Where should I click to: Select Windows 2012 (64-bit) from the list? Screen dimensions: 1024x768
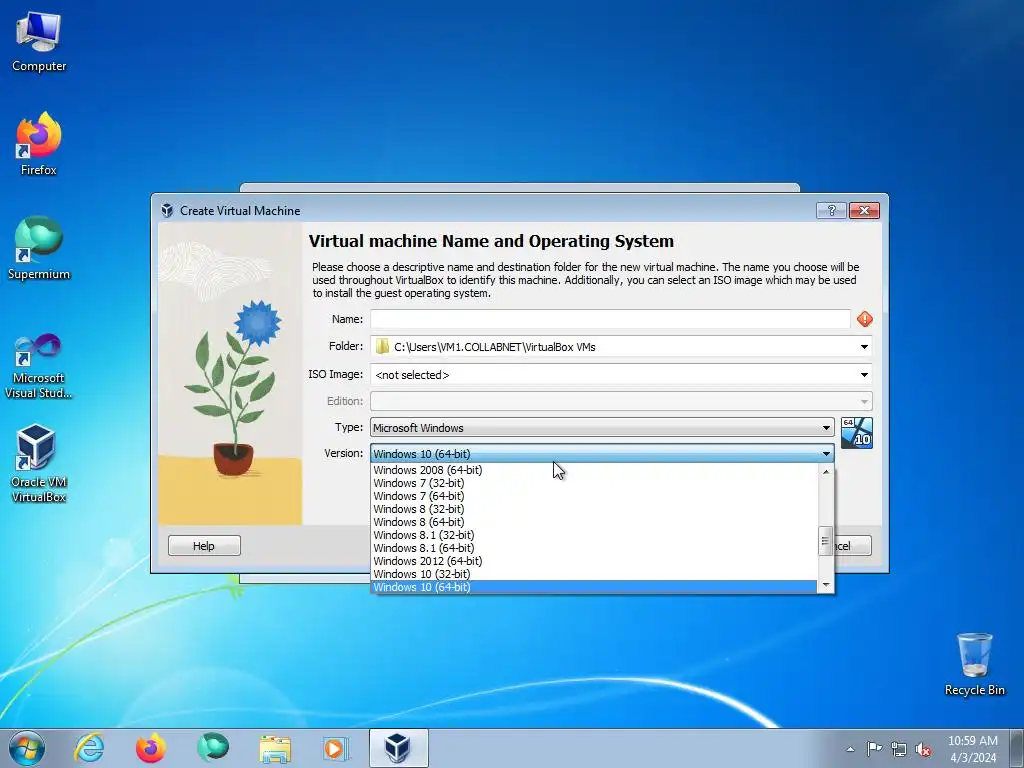tap(594, 561)
